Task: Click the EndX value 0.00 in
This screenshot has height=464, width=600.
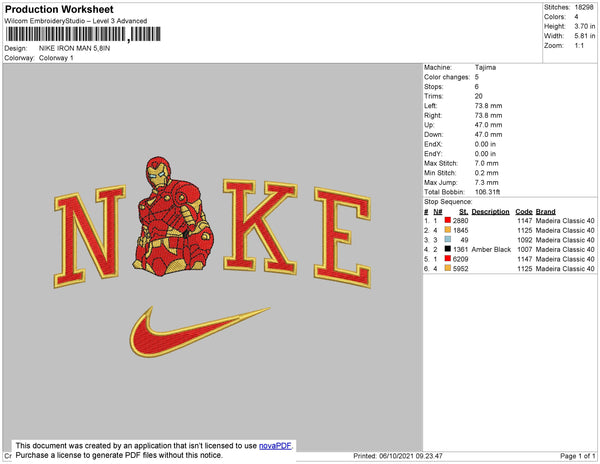Action: click(x=485, y=144)
